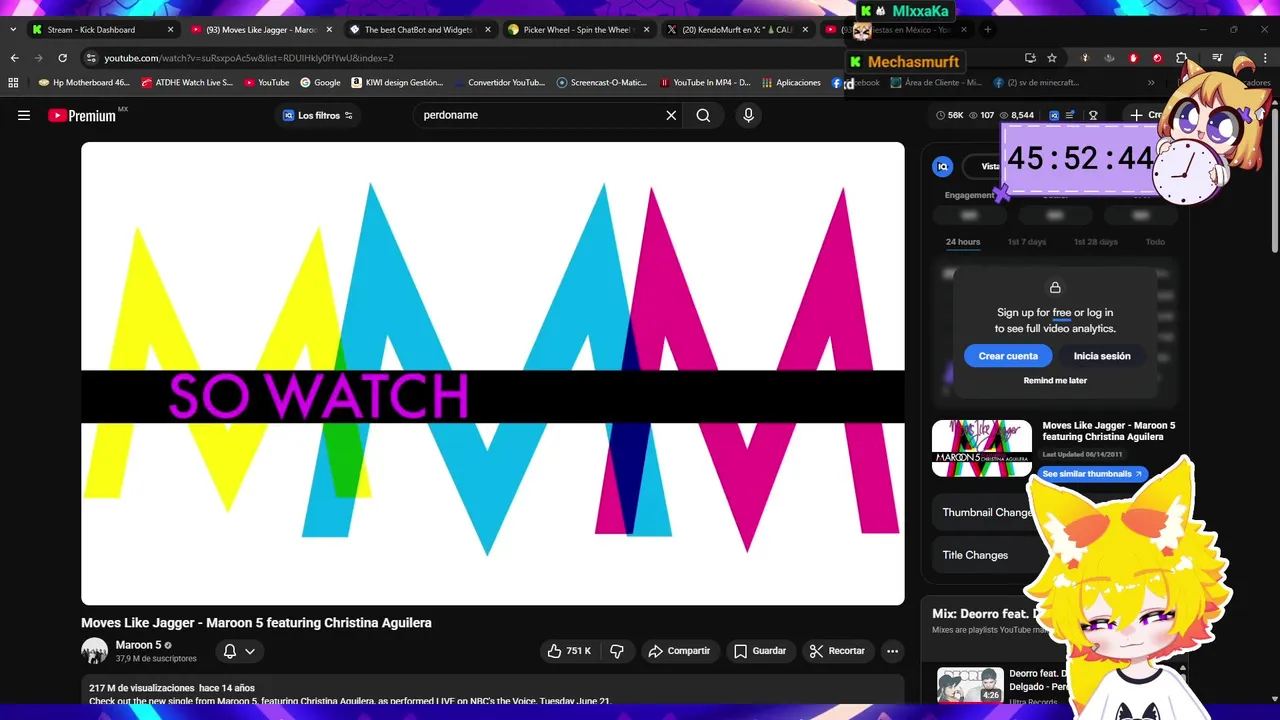Go forward in browser history
This screenshot has height=720, width=1280.
(38, 58)
